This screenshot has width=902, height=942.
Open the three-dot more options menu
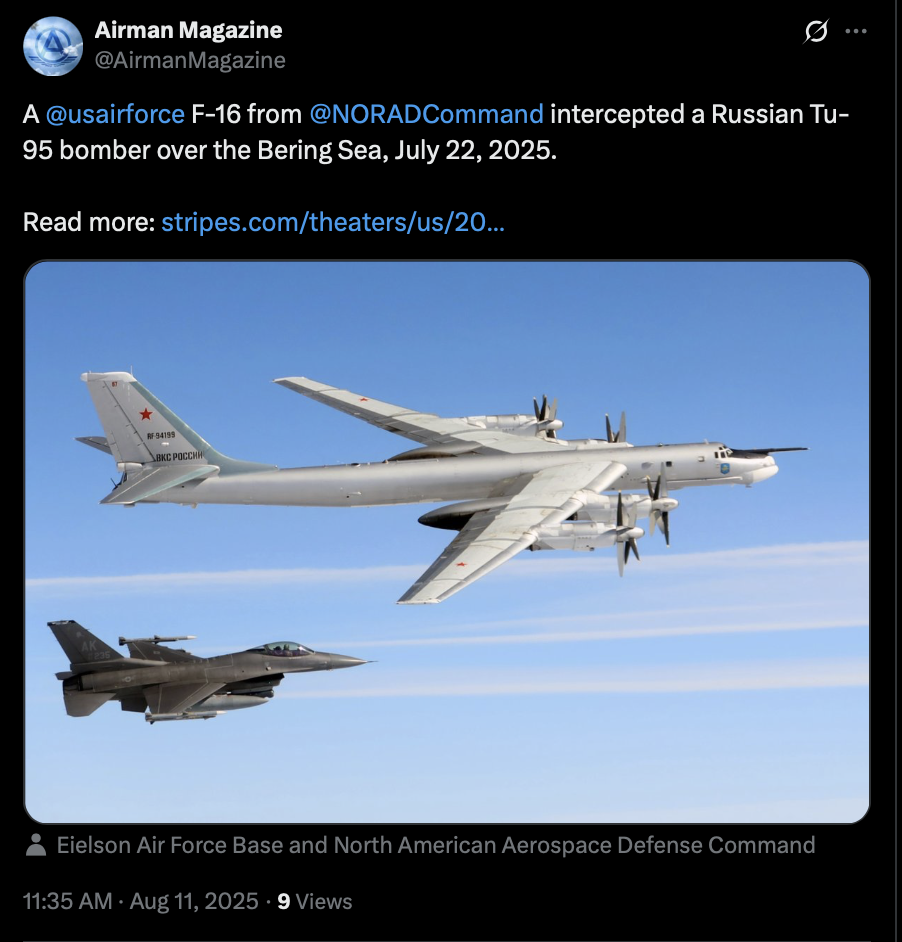point(856,31)
